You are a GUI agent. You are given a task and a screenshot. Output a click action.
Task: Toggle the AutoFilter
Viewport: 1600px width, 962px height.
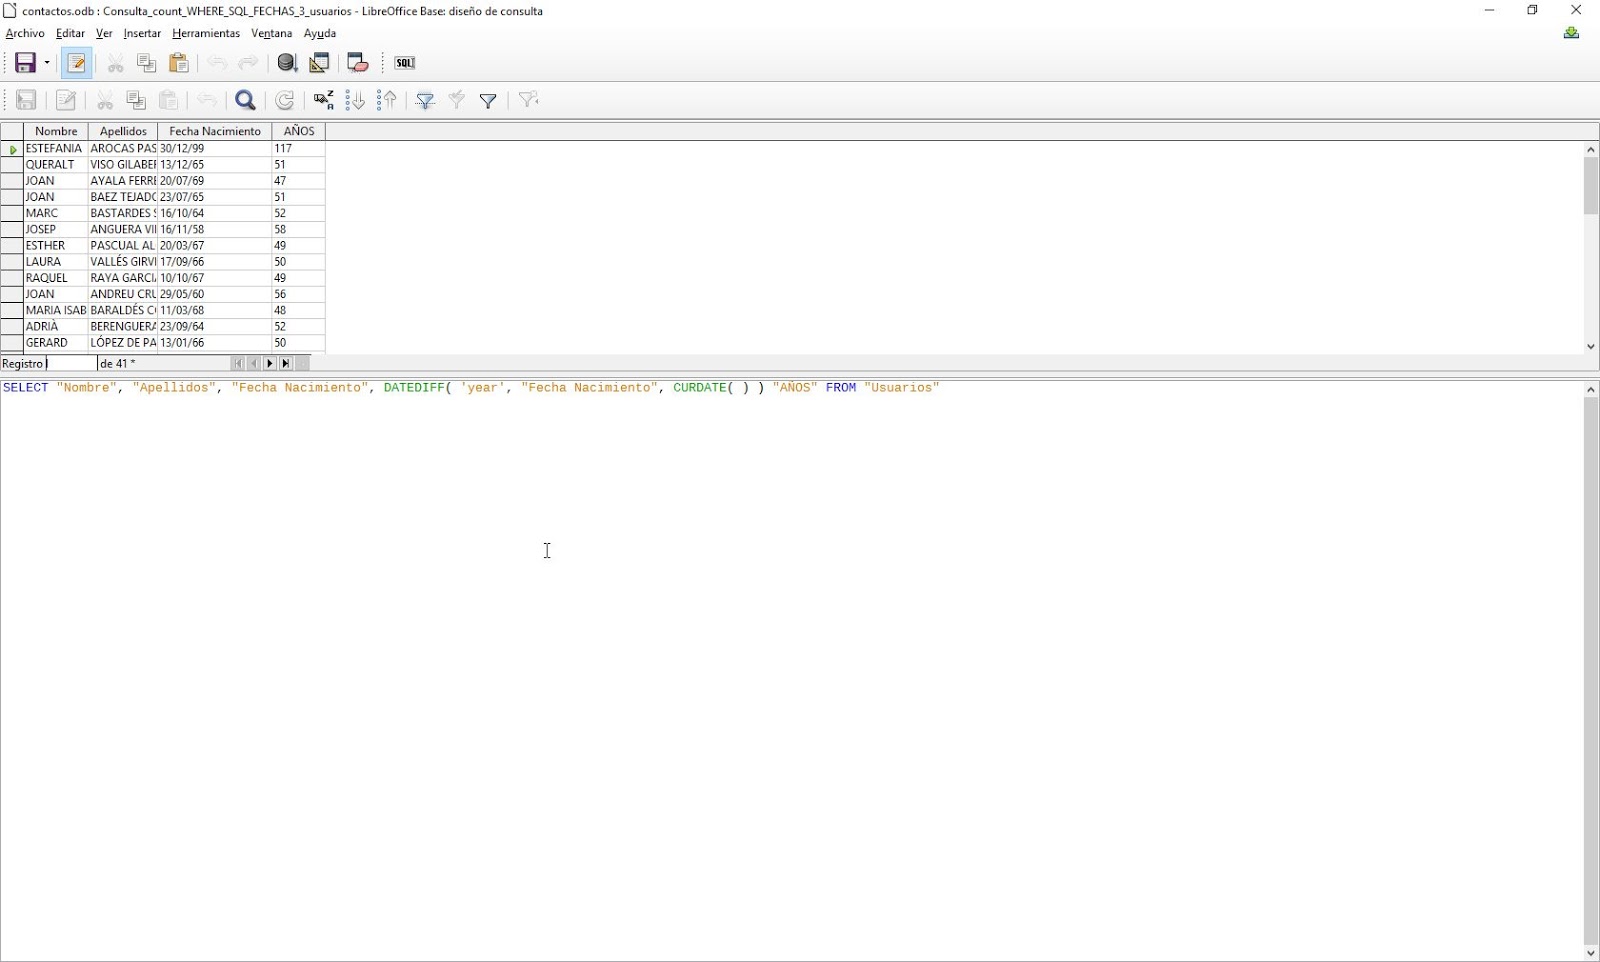click(x=424, y=100)
